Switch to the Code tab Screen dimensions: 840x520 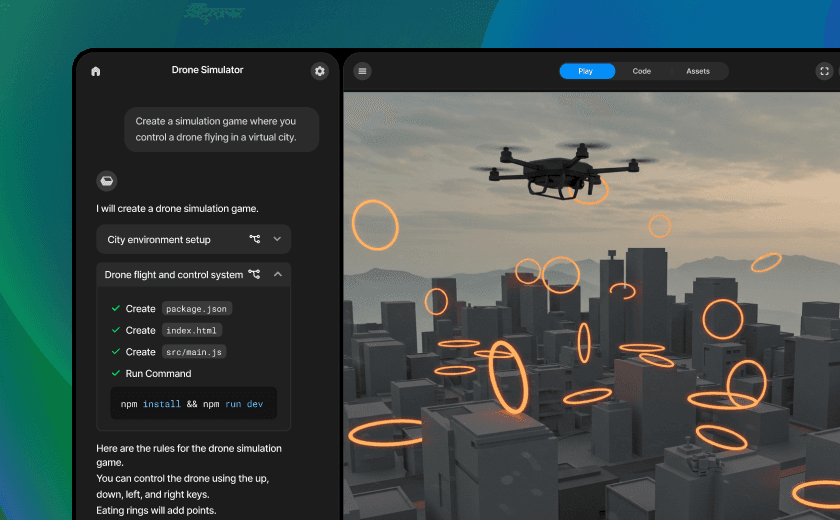pyautogui.click(x=641, y=71)
